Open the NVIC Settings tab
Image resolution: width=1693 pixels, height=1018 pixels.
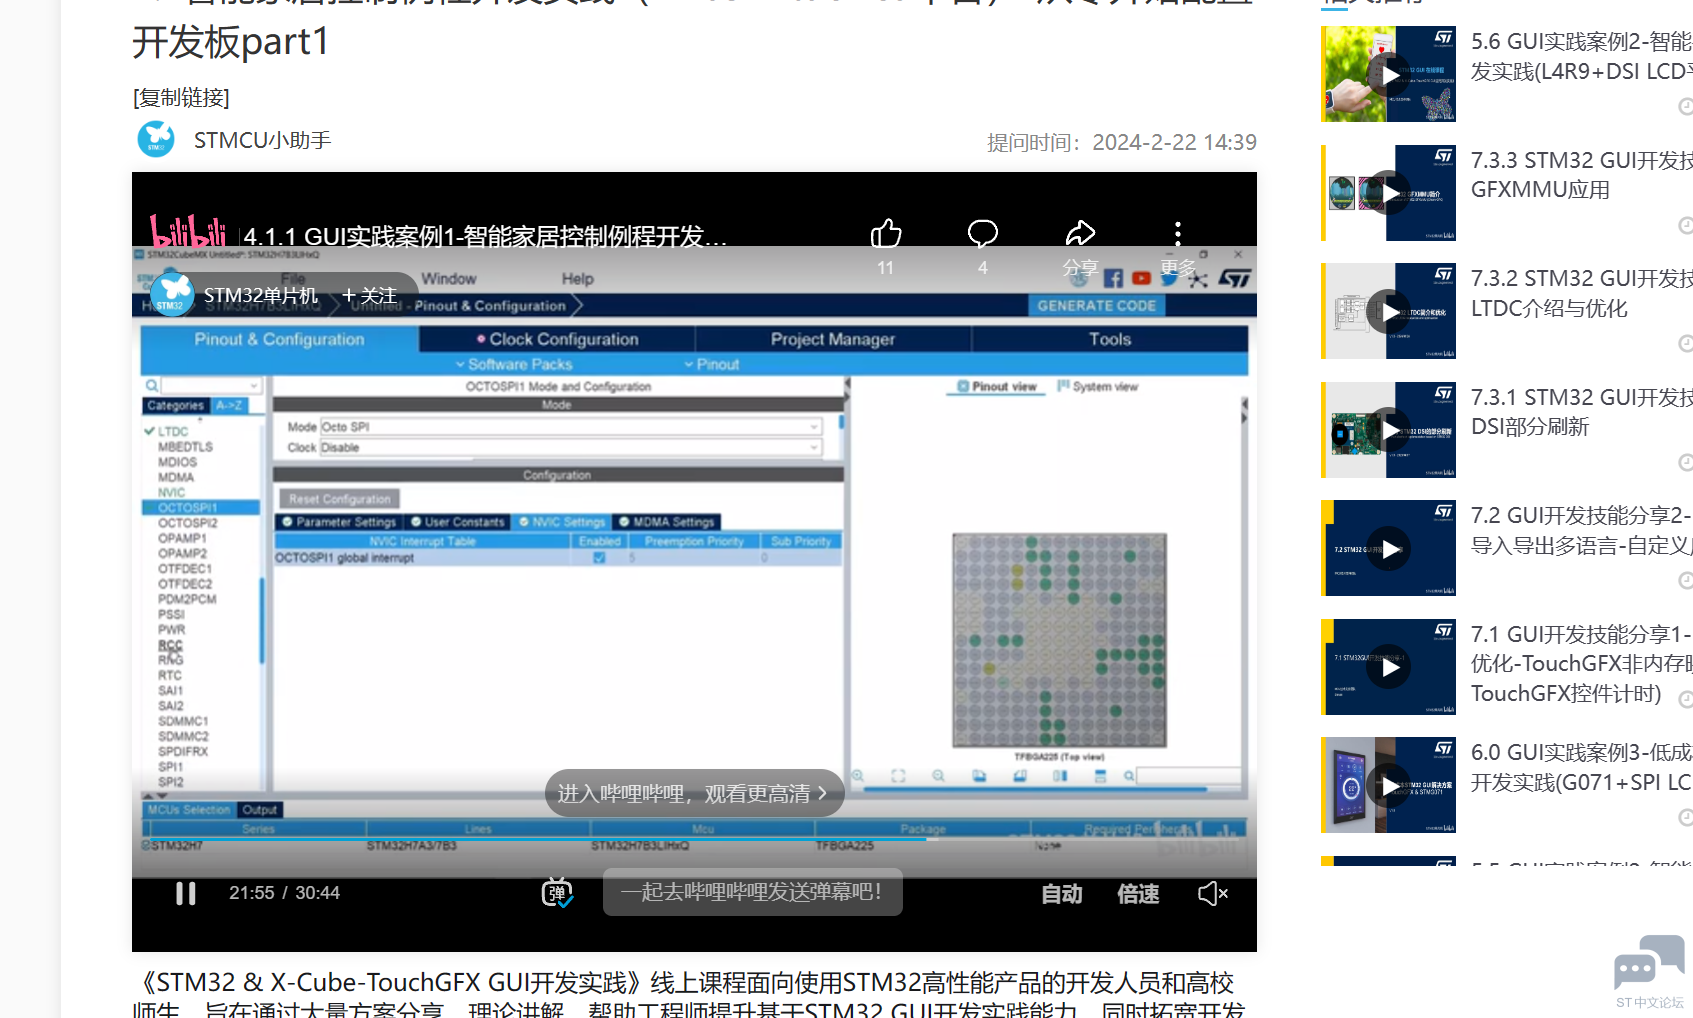[x=562, y=522]
